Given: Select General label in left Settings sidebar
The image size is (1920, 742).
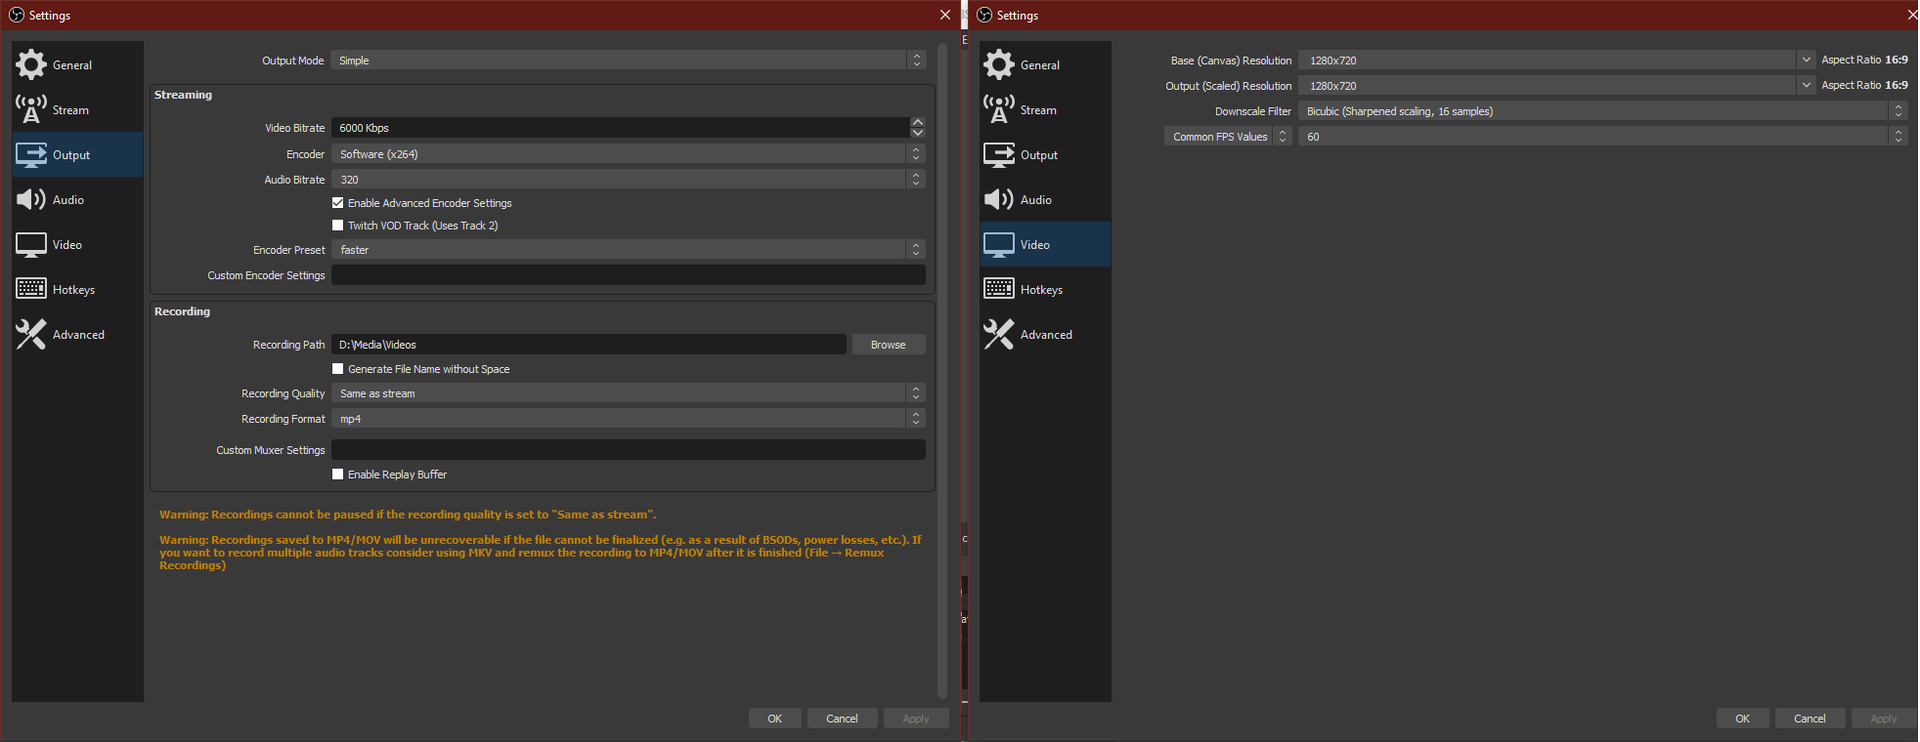Looking at the screenshot, I should [72, 65].
